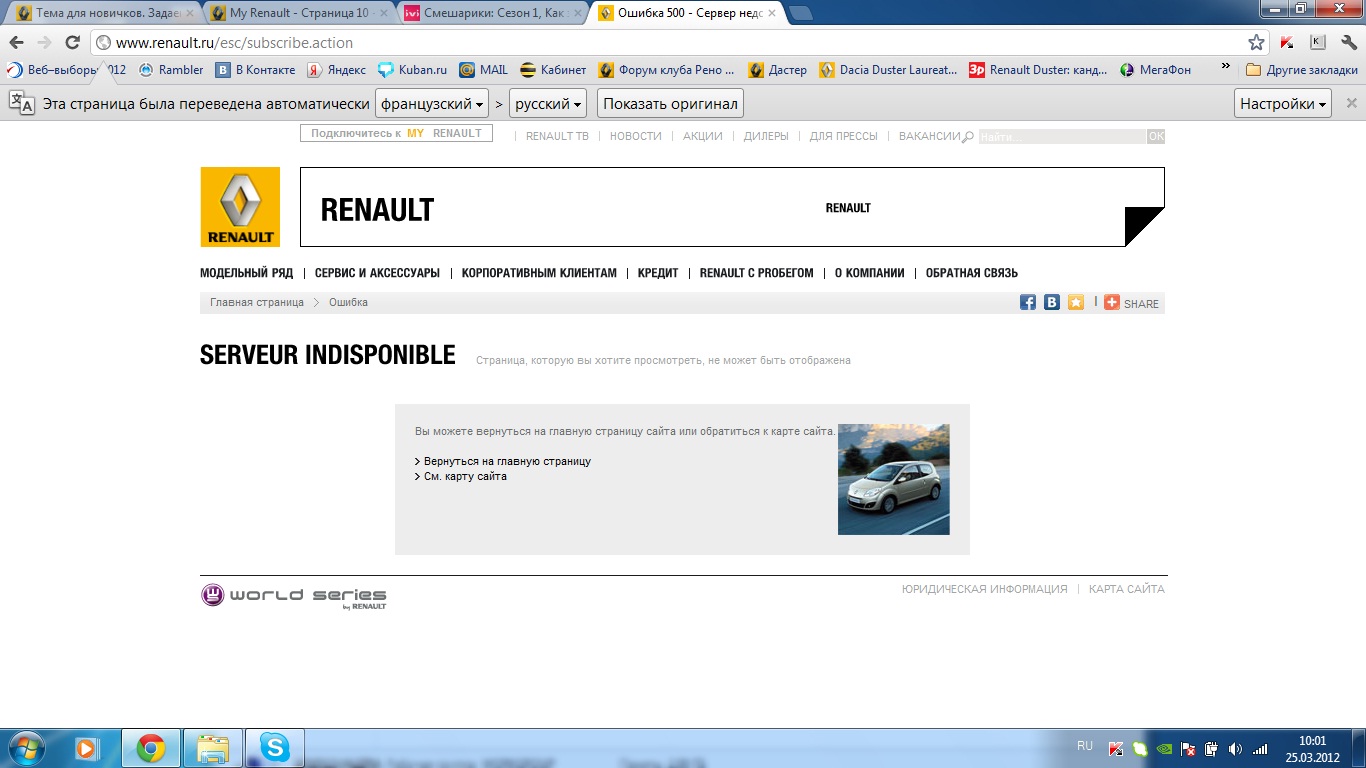Open RENAULT ТВ top link
1366x768 pixels.
558,137
